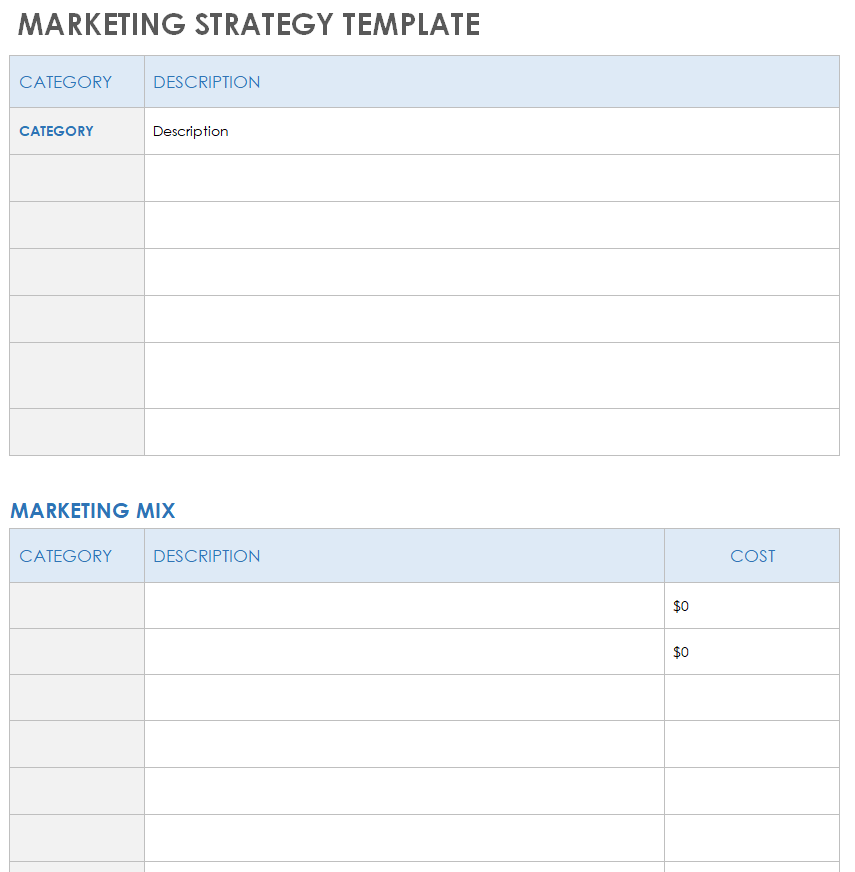Select empty cell directly below "Description" text
This screenshot has height=872, width=855.
pos(491,178)
